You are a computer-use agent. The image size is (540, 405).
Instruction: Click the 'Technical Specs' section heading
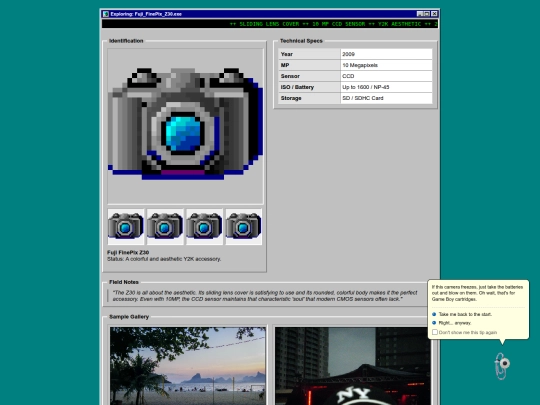click(301, 41)
